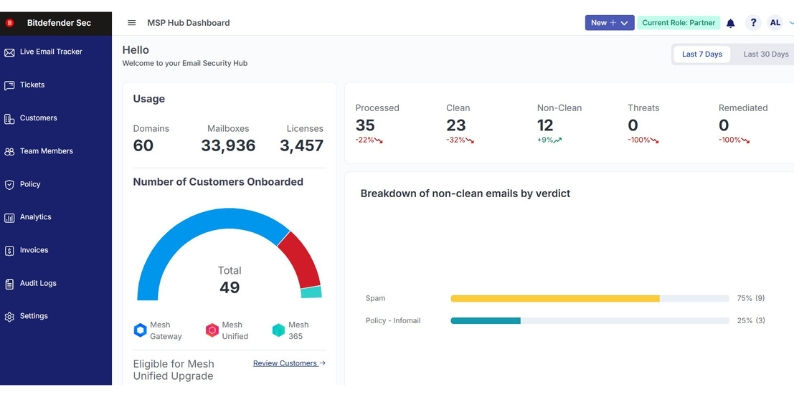Open the AL user account menu
800x400 pixels.
point(779,23)
